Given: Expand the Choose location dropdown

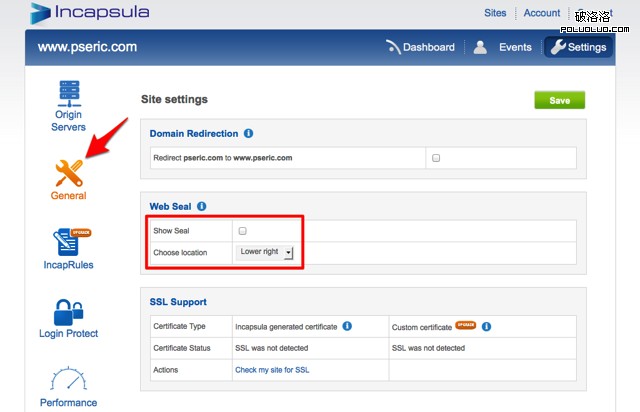Looking at the screenshot, I should pyautogui.click(x=266, y=253).
